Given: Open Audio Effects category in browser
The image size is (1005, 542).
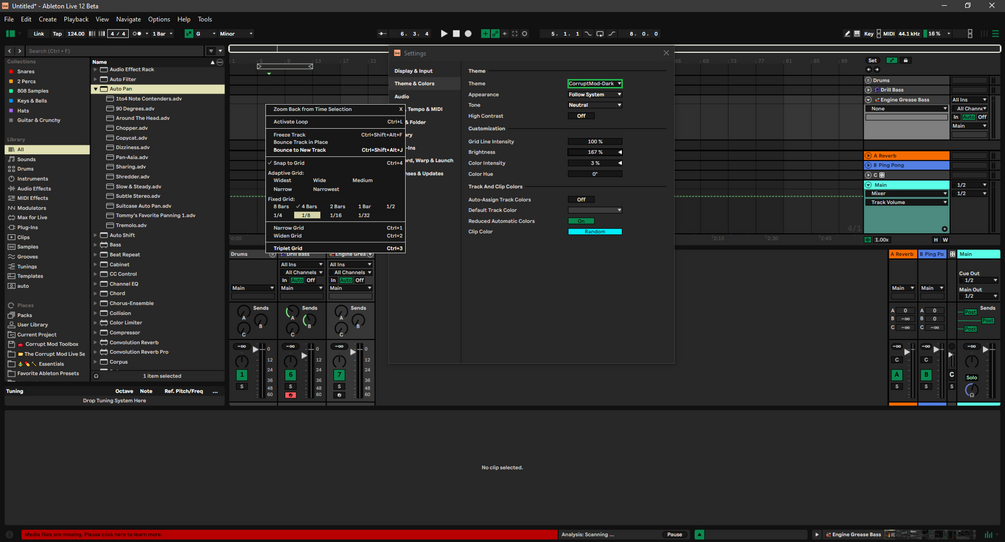Looking at the screenshot, I should 34,189.
